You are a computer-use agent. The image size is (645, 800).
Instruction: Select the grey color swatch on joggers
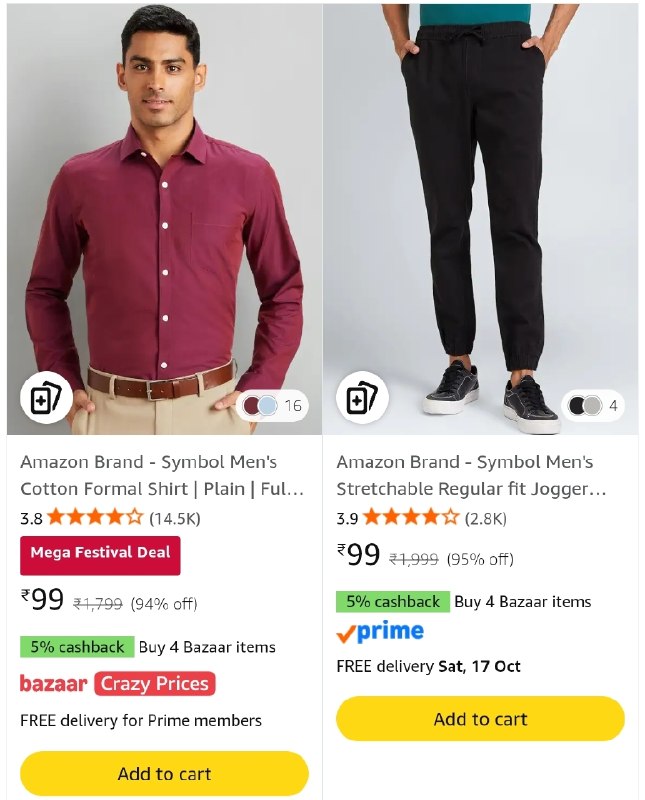[592, 406]
